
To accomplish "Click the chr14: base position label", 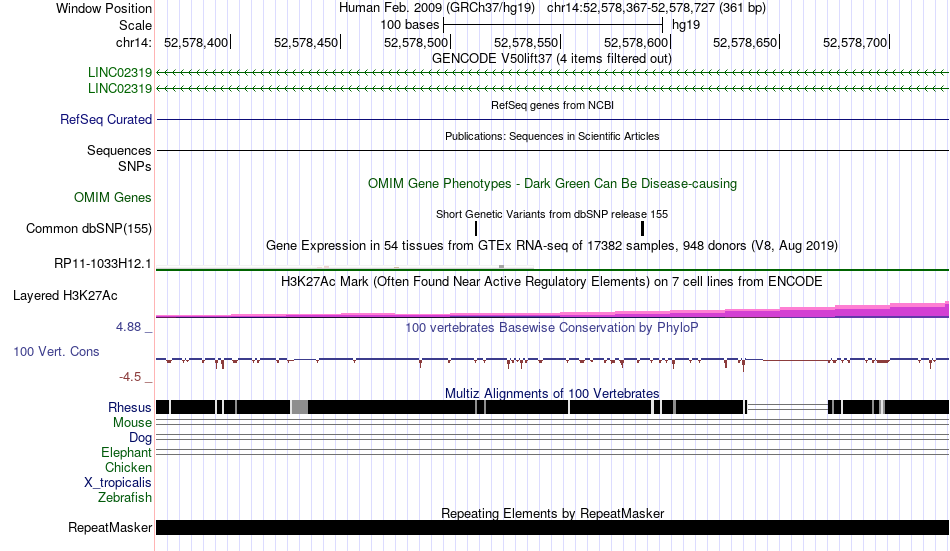I will pyautogui.click(x=133, y=42).
